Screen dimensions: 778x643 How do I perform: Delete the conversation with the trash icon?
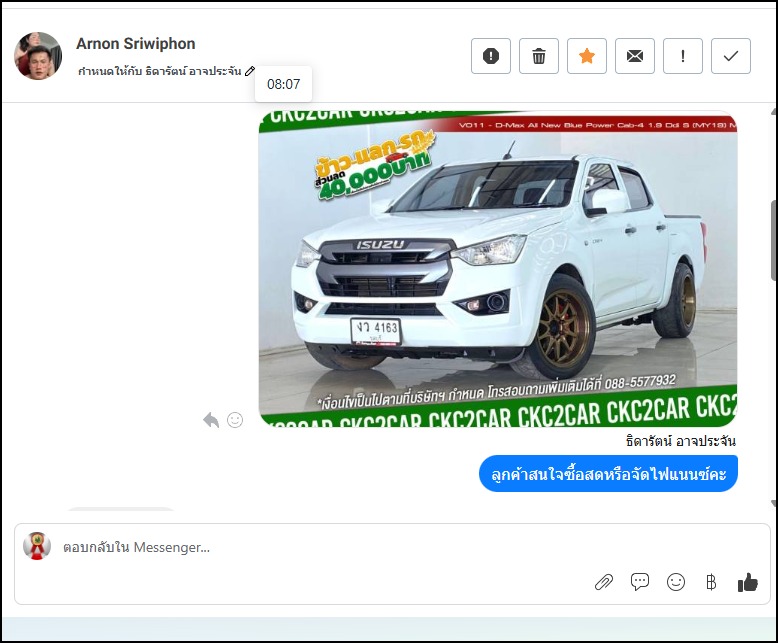(539, 56)
